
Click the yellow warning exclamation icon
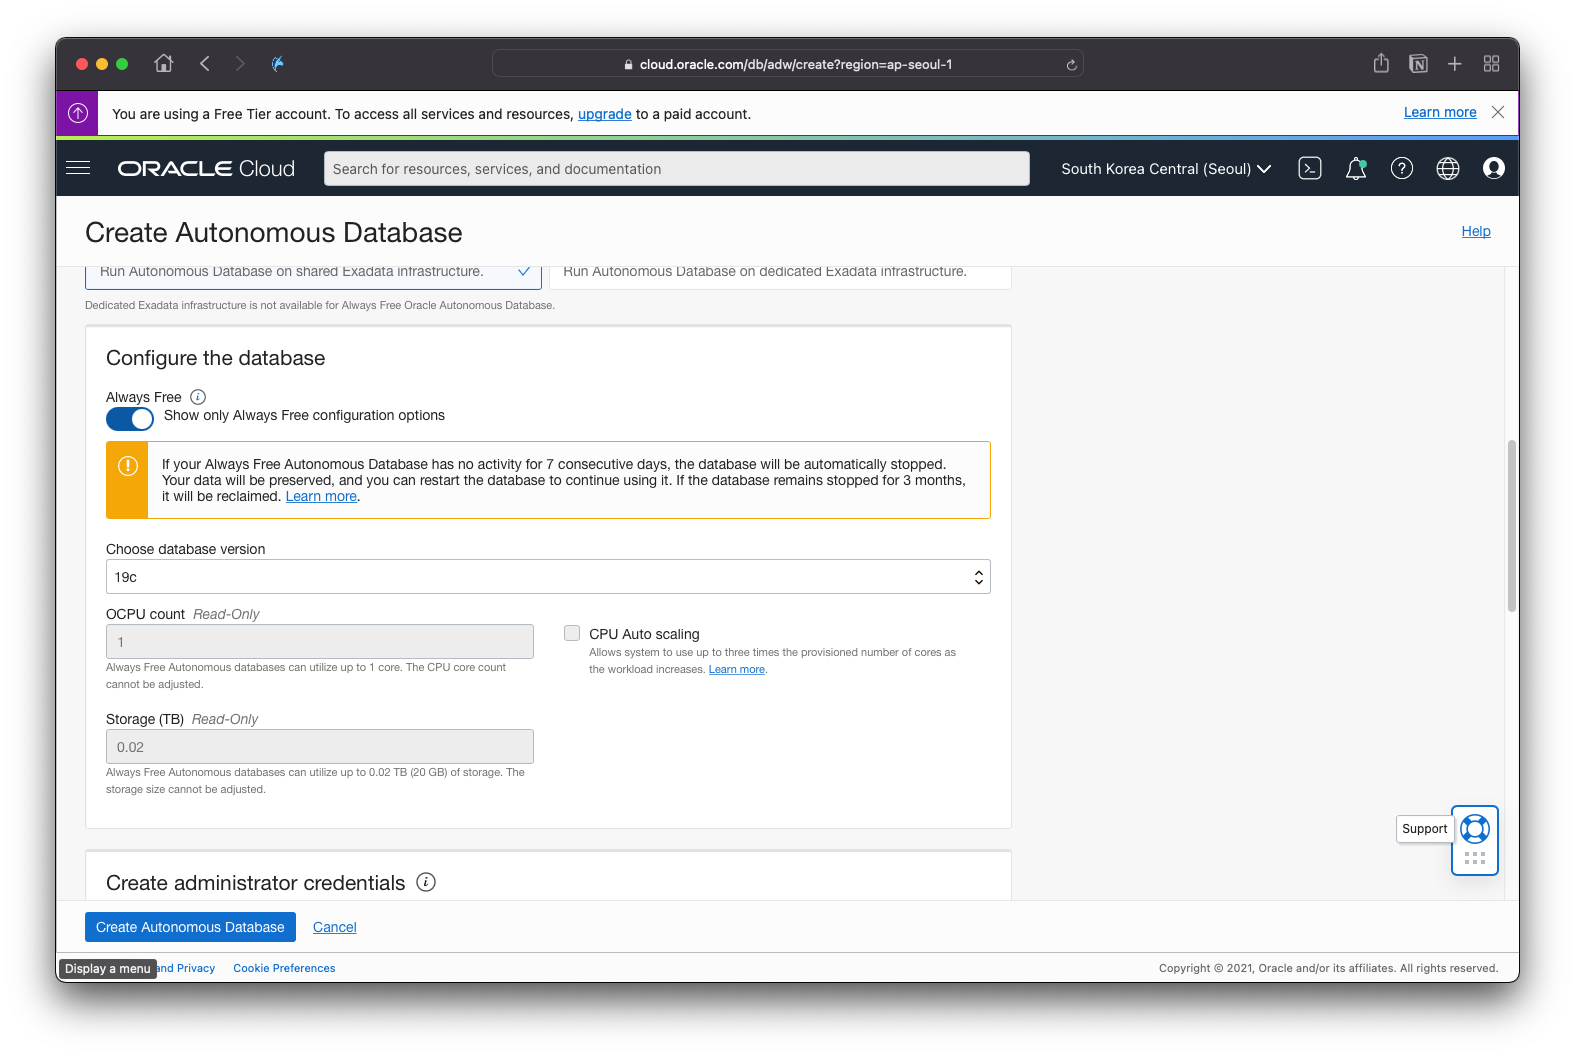point(128,466)
